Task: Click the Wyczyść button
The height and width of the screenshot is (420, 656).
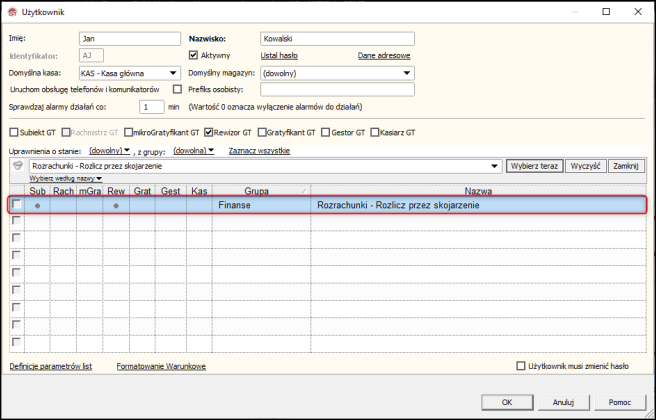Action: coord(586,166)
